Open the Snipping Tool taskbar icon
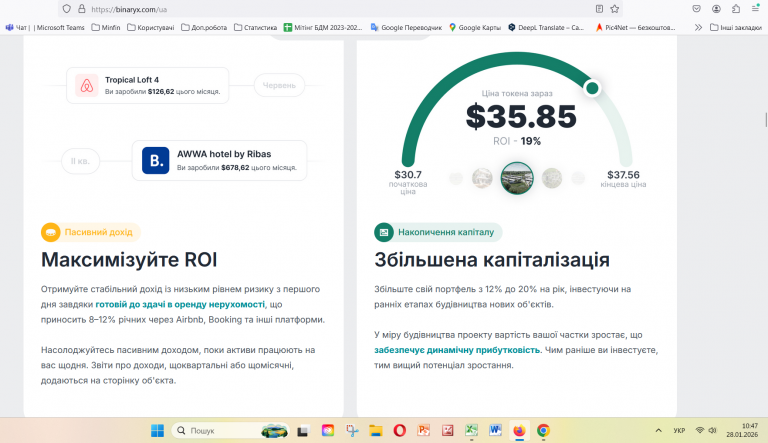768x443 pixels. point(352,431)
